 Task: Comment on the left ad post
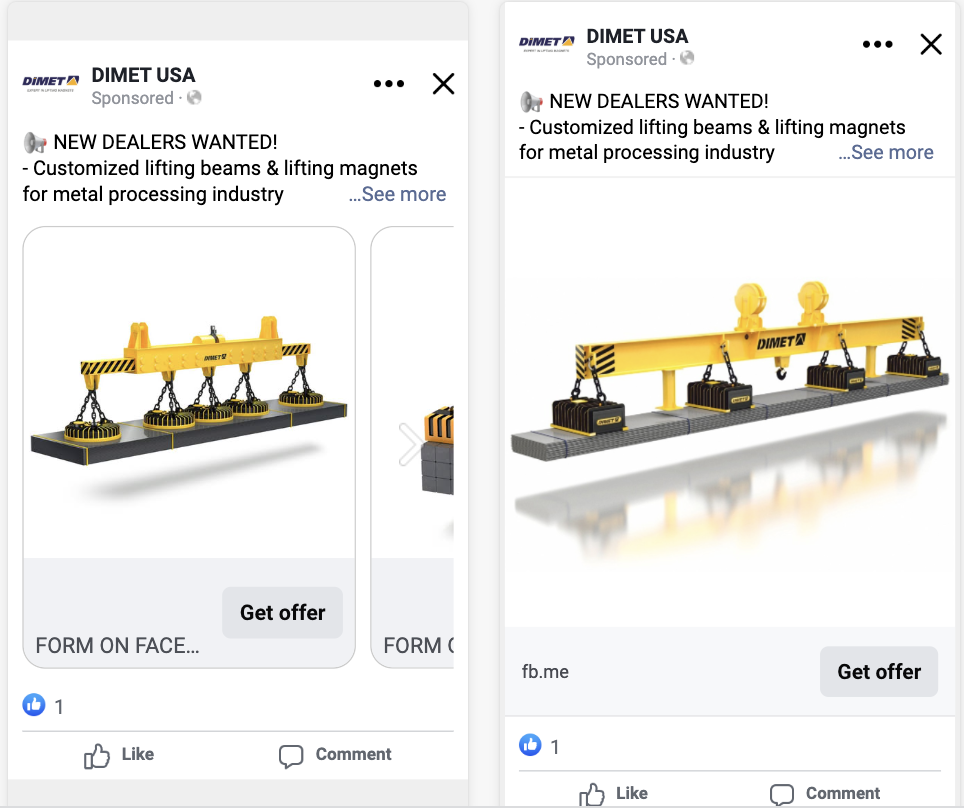tap(335, 755)
